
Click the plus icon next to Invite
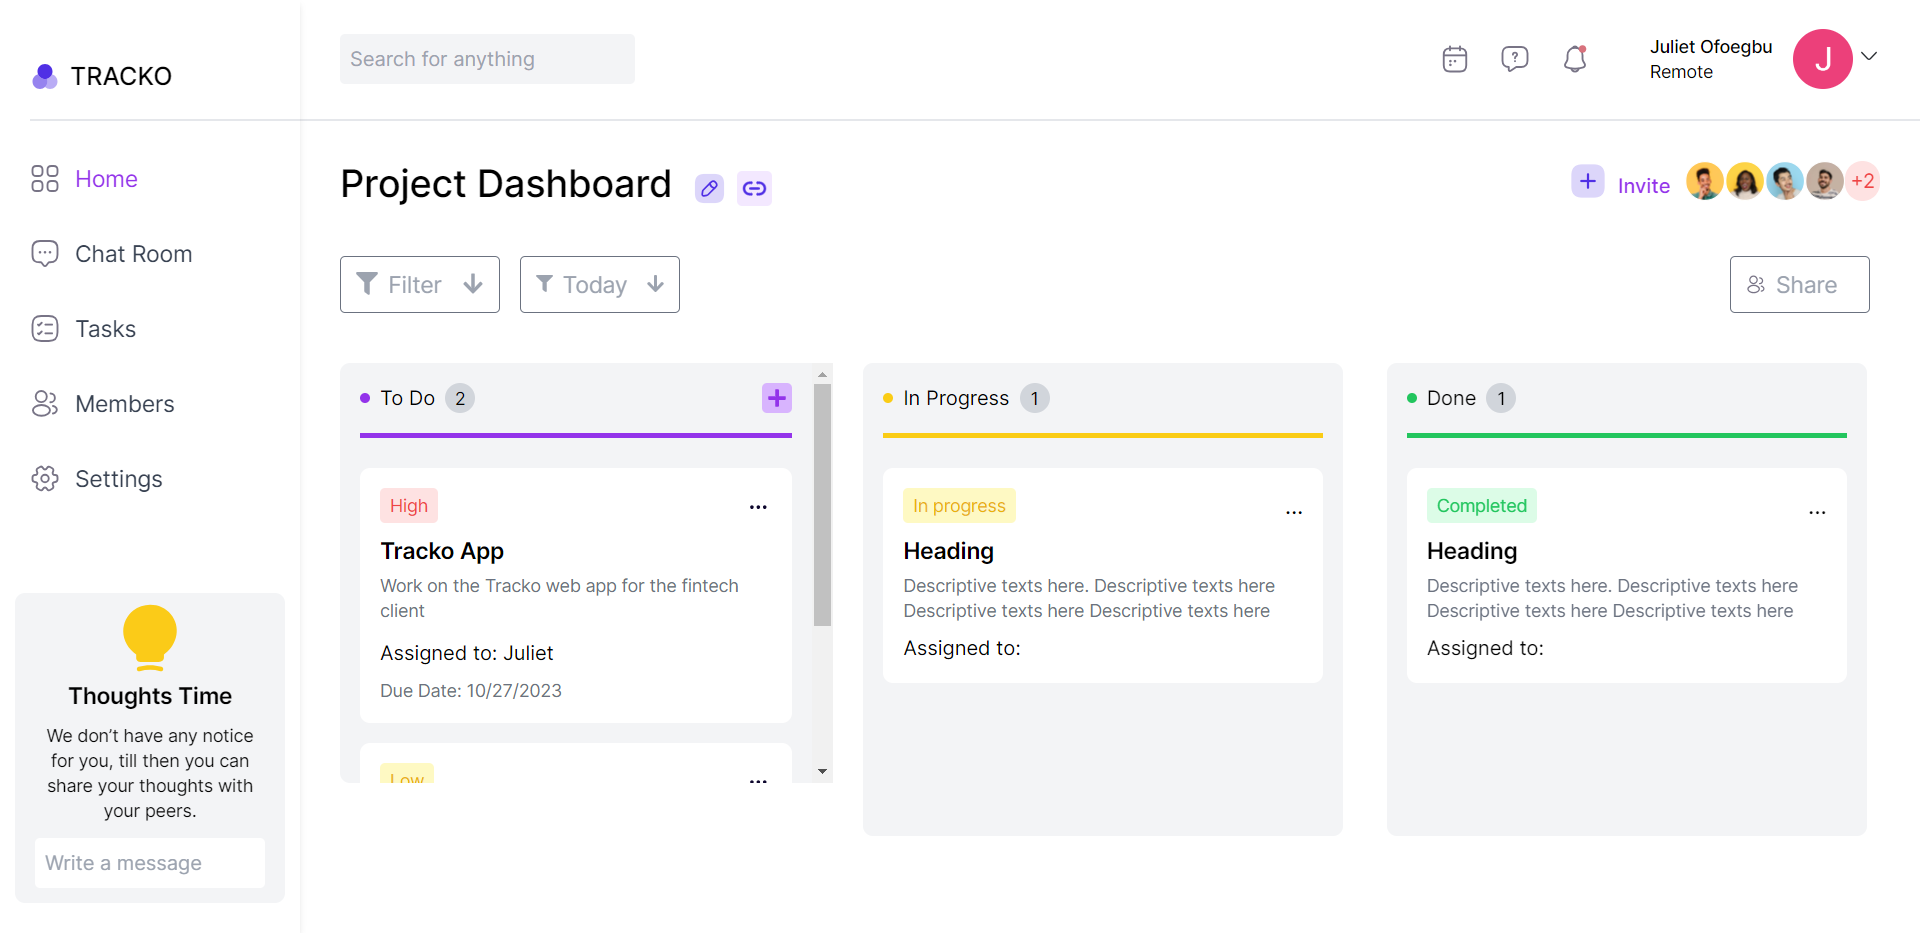(1587, 182)
